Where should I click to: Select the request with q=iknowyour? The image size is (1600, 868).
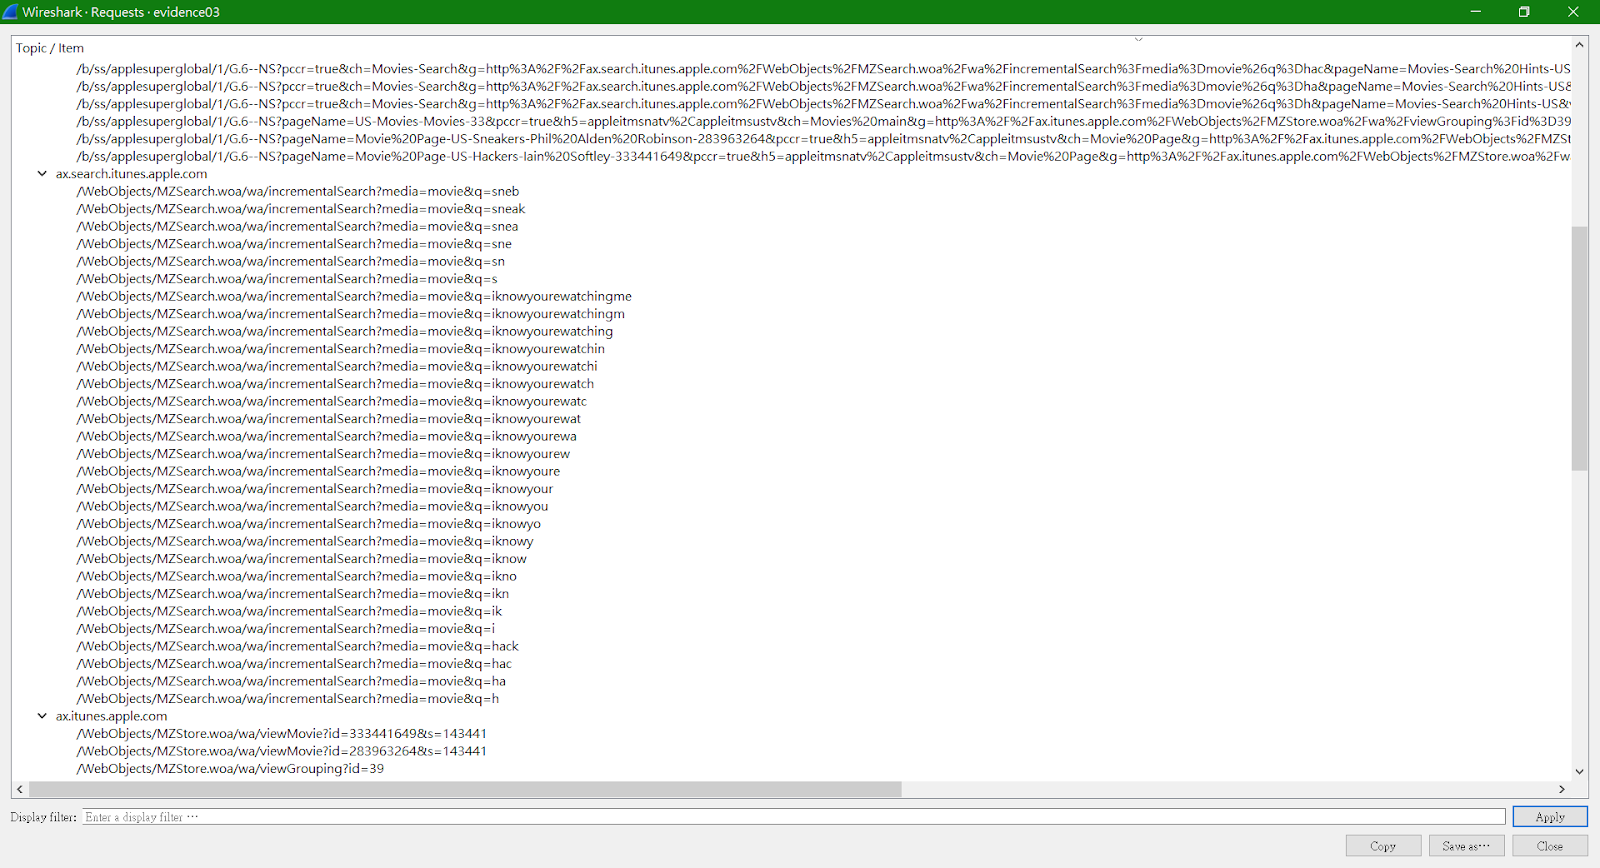tap(315, 489)
